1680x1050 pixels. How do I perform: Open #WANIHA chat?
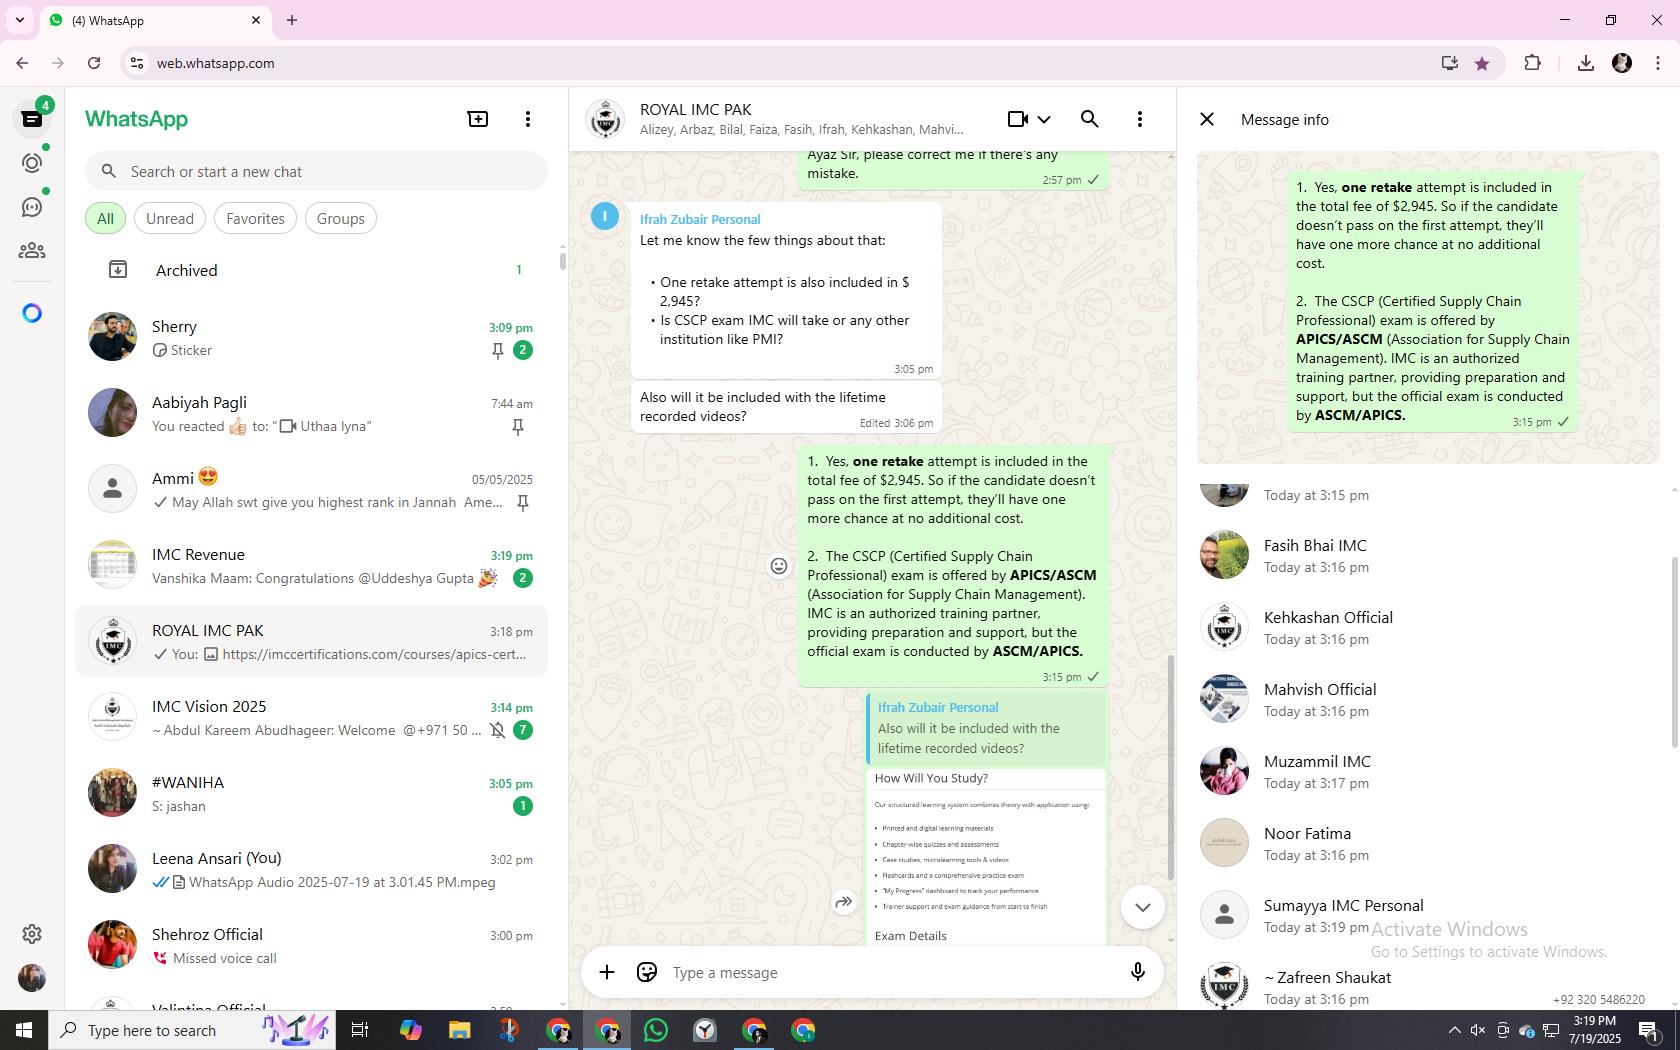coord(312,793)
